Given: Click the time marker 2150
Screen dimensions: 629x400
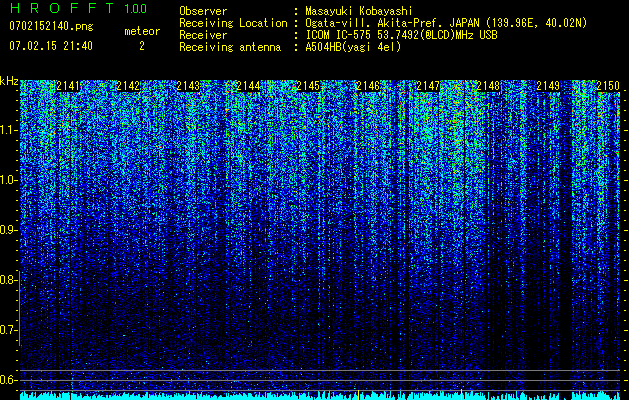Looking at the screenshot, I should pyautogui.click(x=608, y=86).
